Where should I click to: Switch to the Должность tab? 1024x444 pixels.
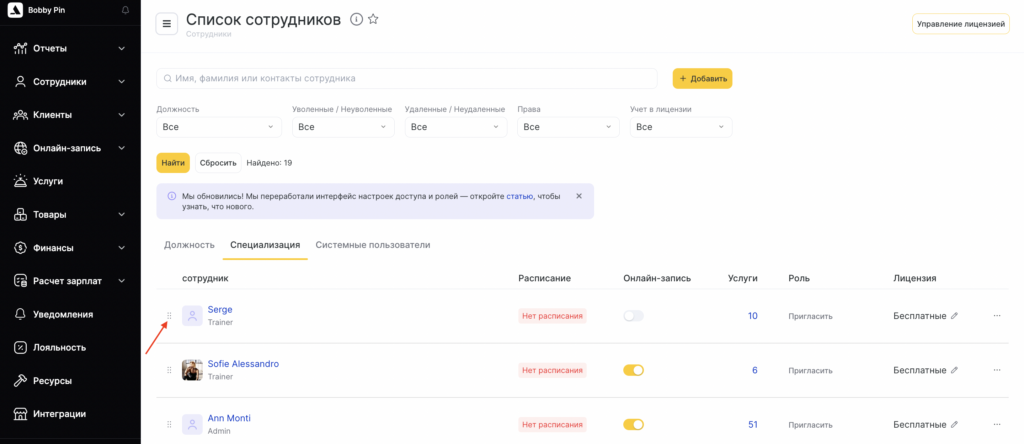click(189, 244)
